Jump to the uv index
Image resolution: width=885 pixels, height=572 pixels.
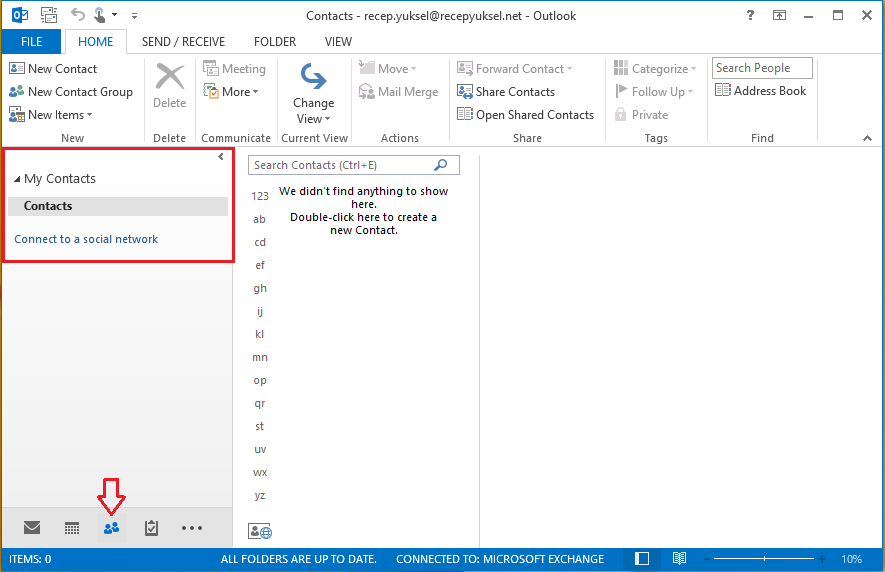[x=260, y=449]
